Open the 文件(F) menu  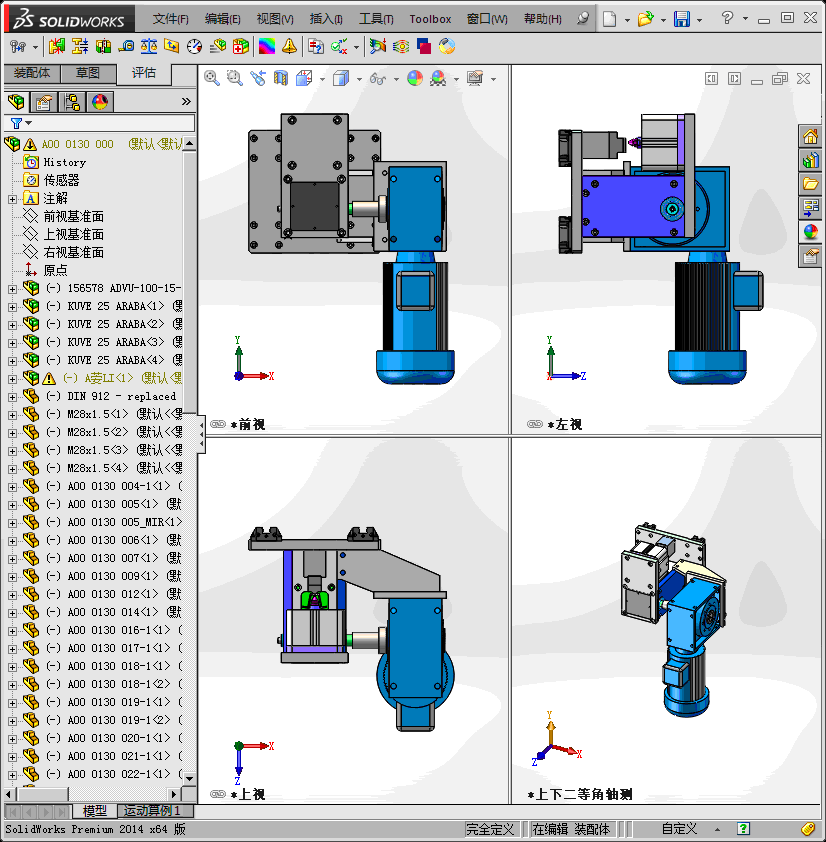click(x=170, y=19)
